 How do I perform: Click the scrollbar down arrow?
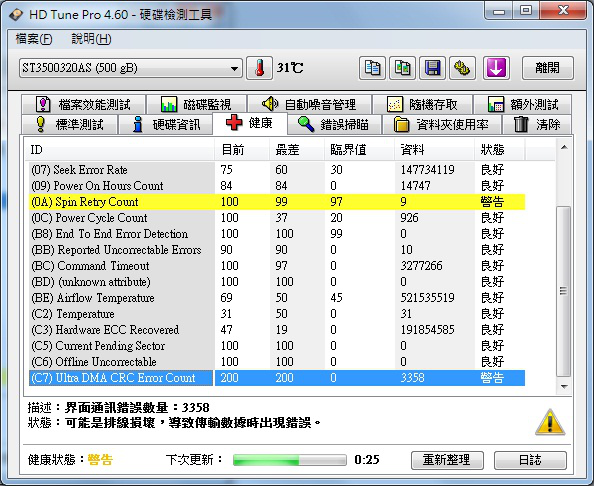point(564,387)
